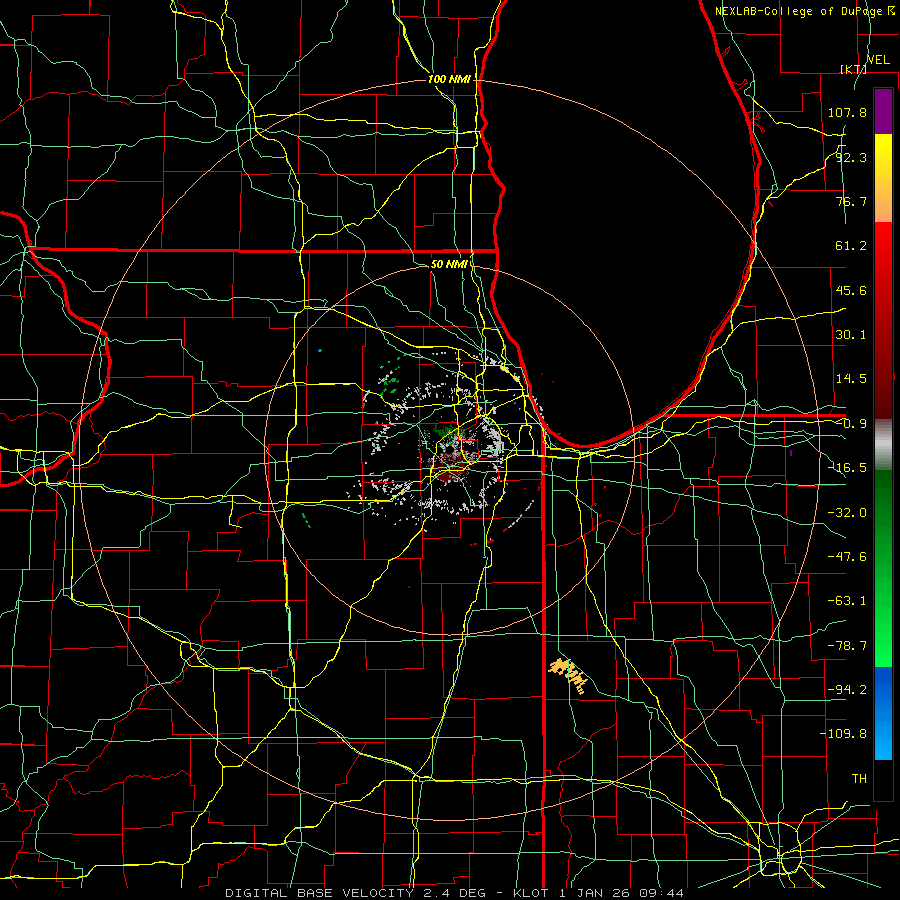The width and height of the screenshot is (900, 900).
Task: Click the 76.7 velocity scale value
Action: [x=851, y=201]
